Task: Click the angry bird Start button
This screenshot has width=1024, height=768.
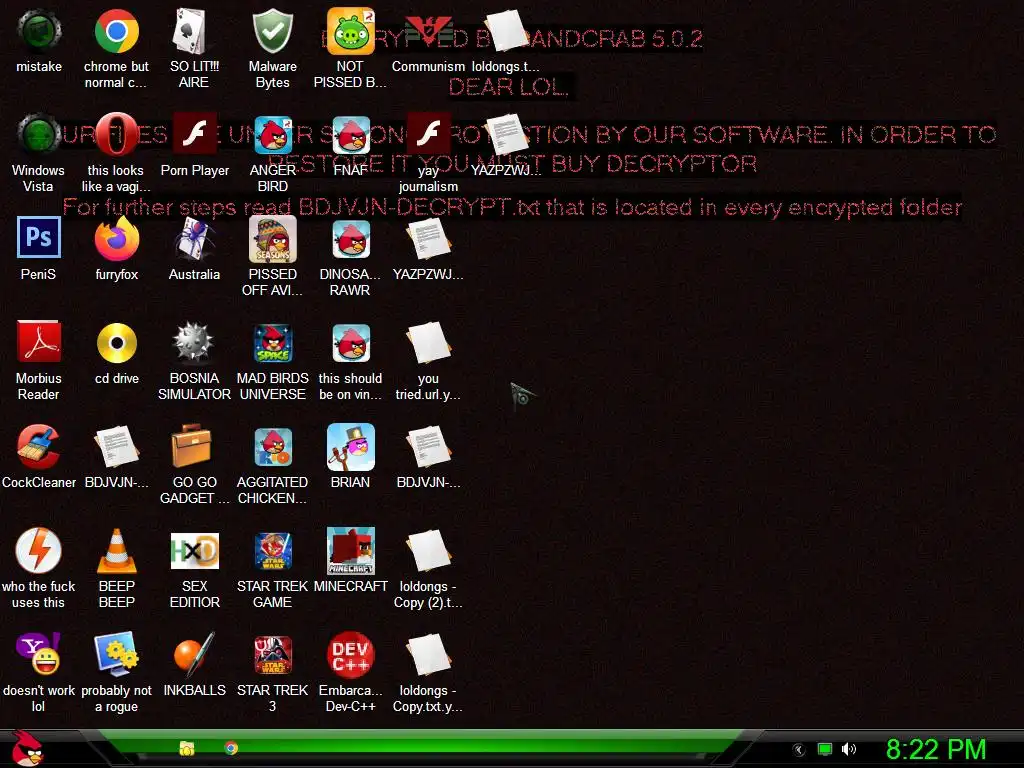Action: [27, 748]
